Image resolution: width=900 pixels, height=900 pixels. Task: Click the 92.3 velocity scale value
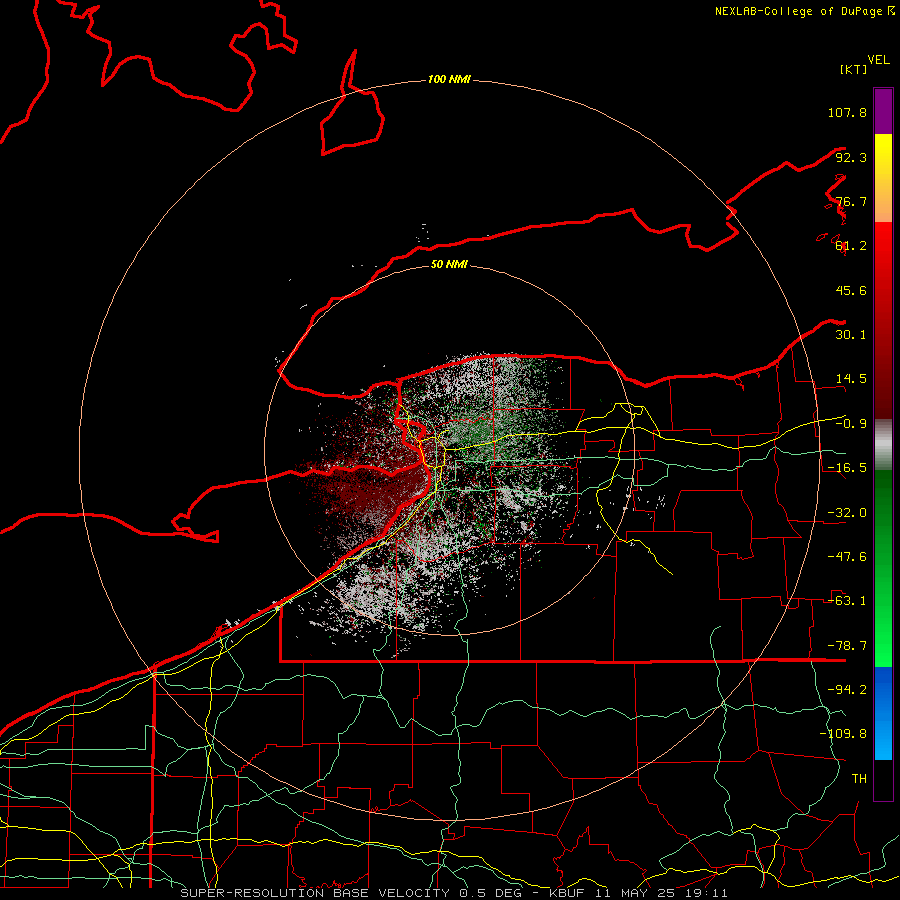point(851,157)
